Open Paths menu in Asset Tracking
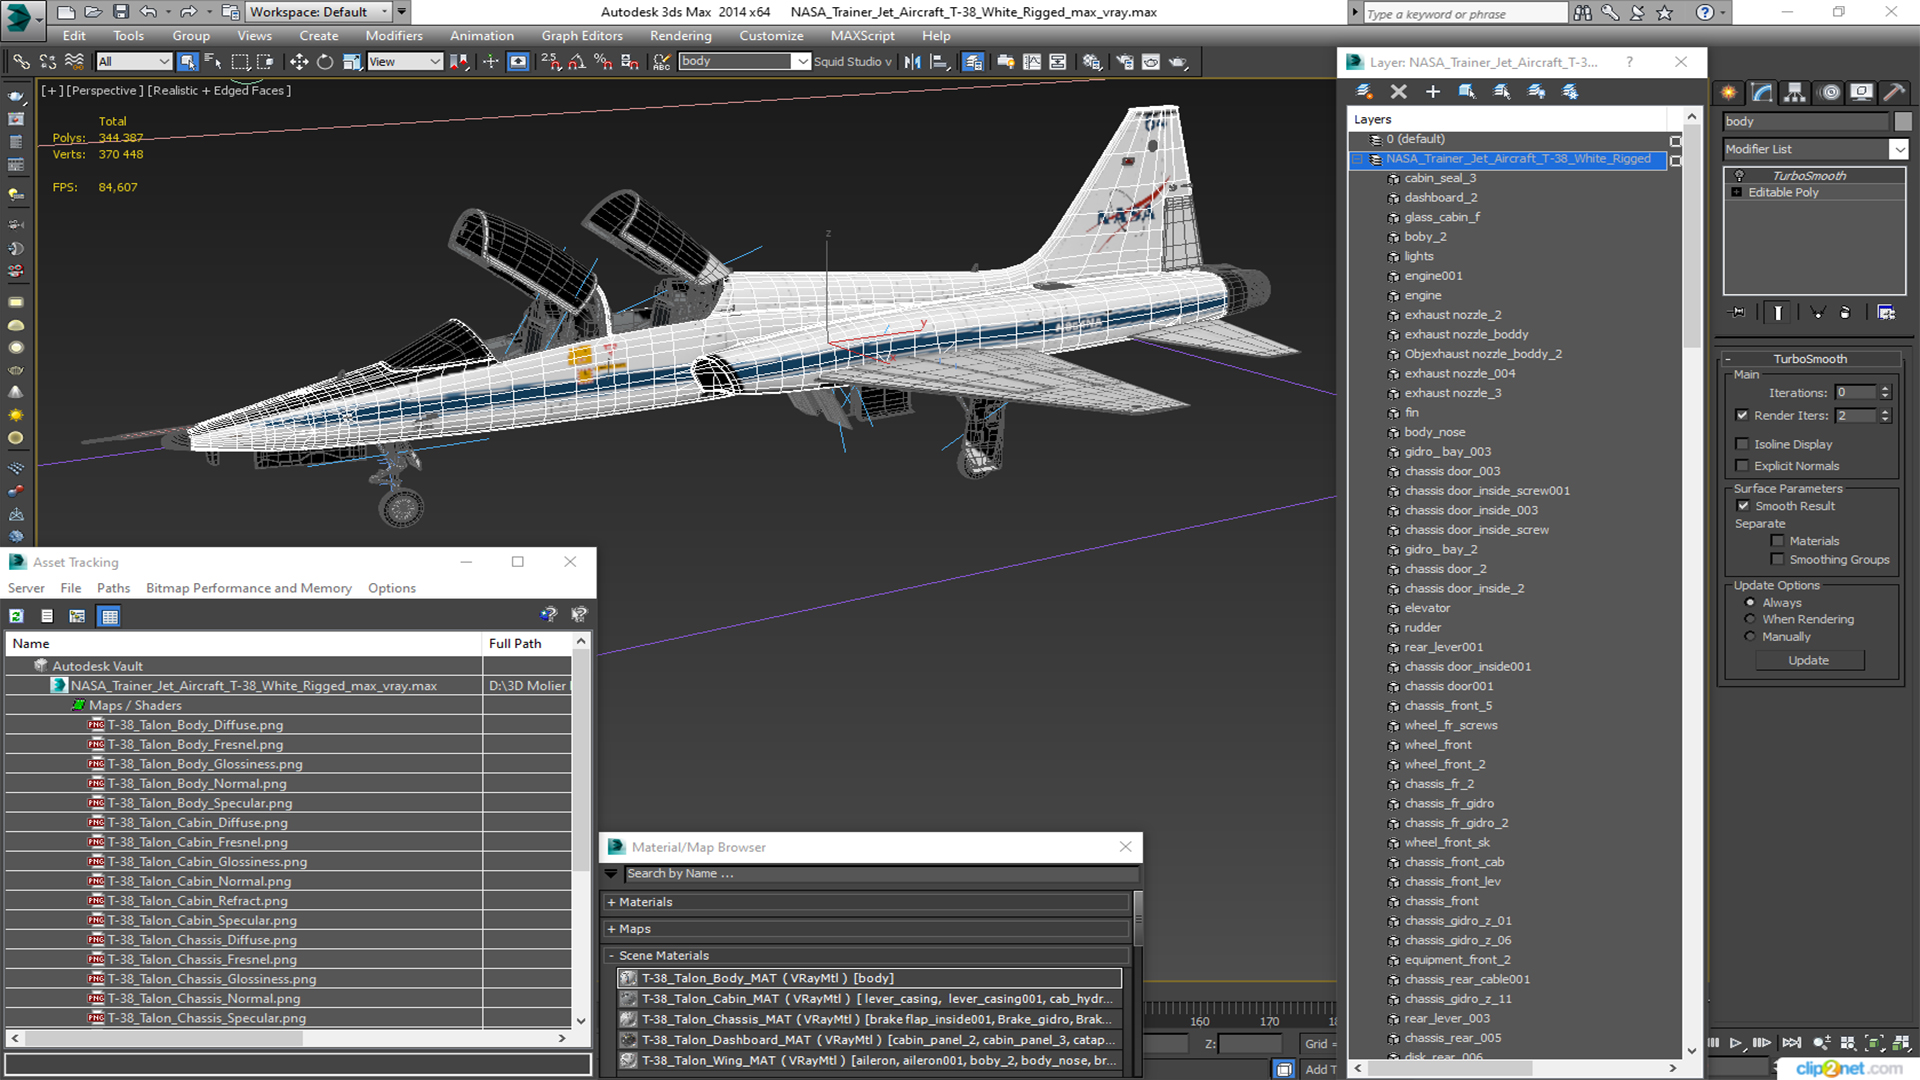This screenshot has height=1080, width=1920. tap(113, 588)
